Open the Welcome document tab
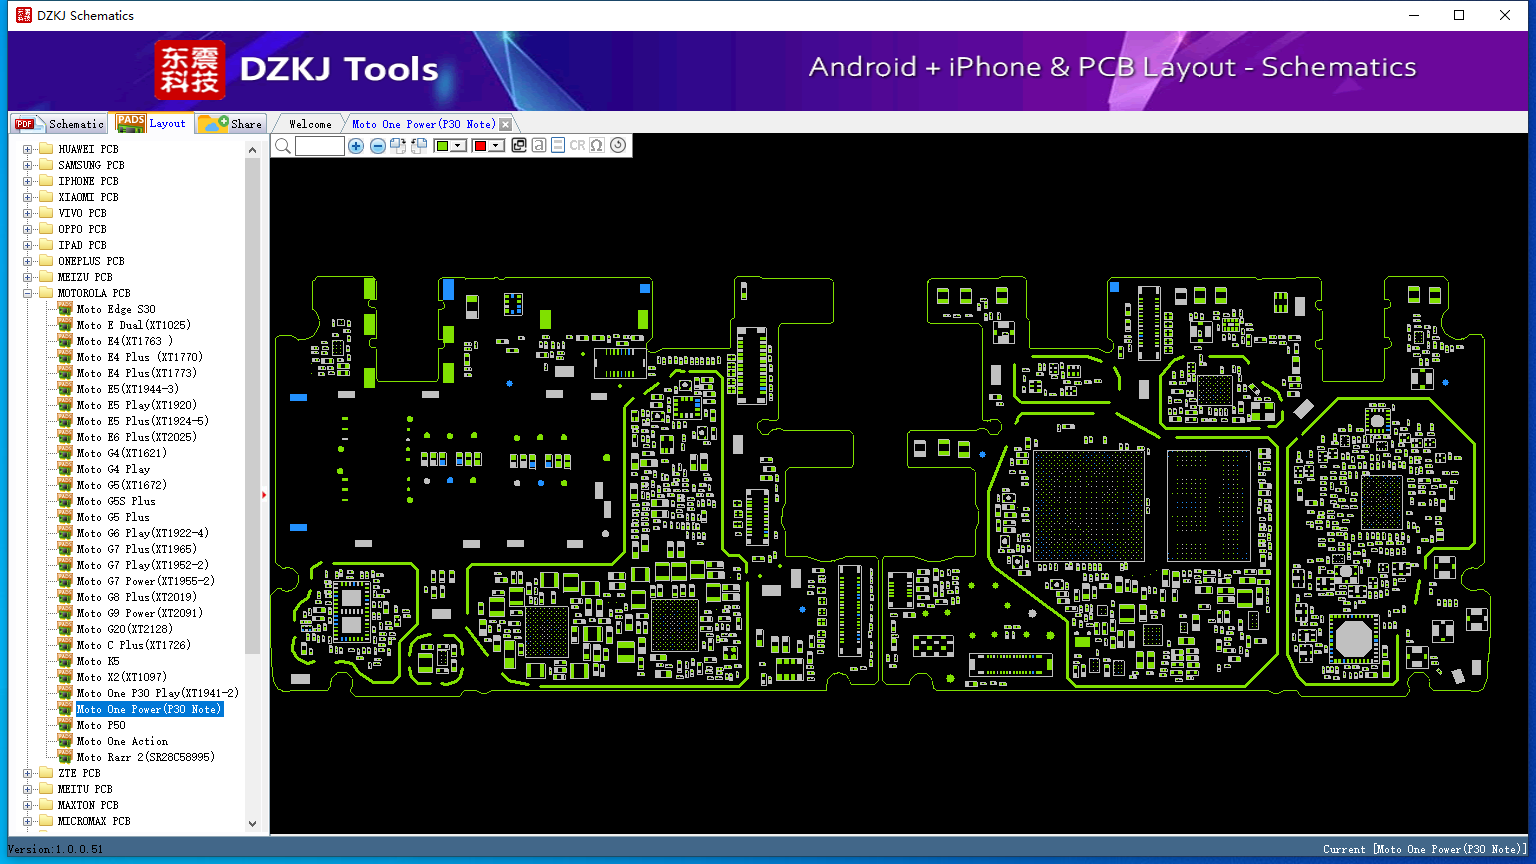This screenshot has width=1536, height=864. [x=310, y=124]
